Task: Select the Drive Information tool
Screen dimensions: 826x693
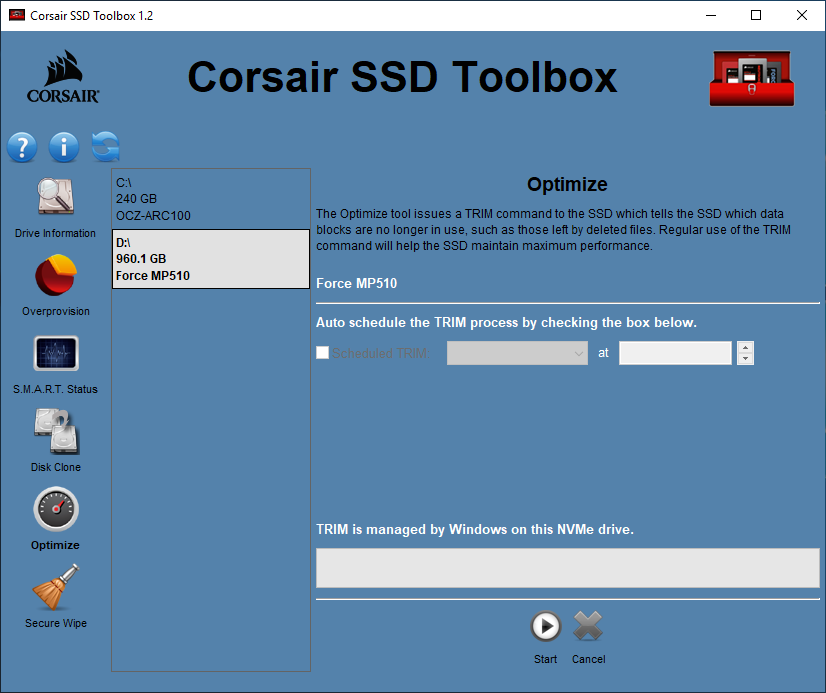Action: (55, 200)
